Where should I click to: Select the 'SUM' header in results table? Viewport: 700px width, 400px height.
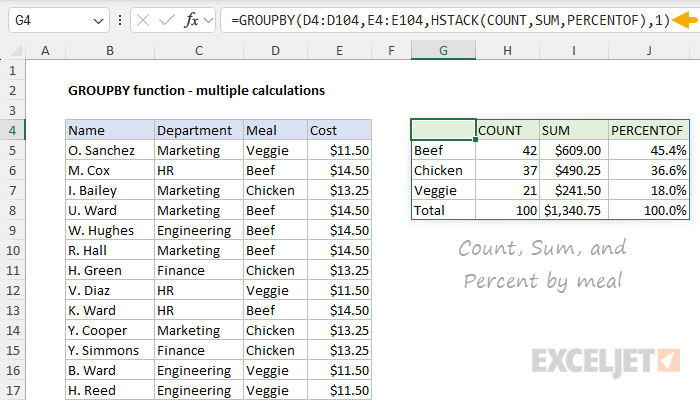(x=574, y=130)
